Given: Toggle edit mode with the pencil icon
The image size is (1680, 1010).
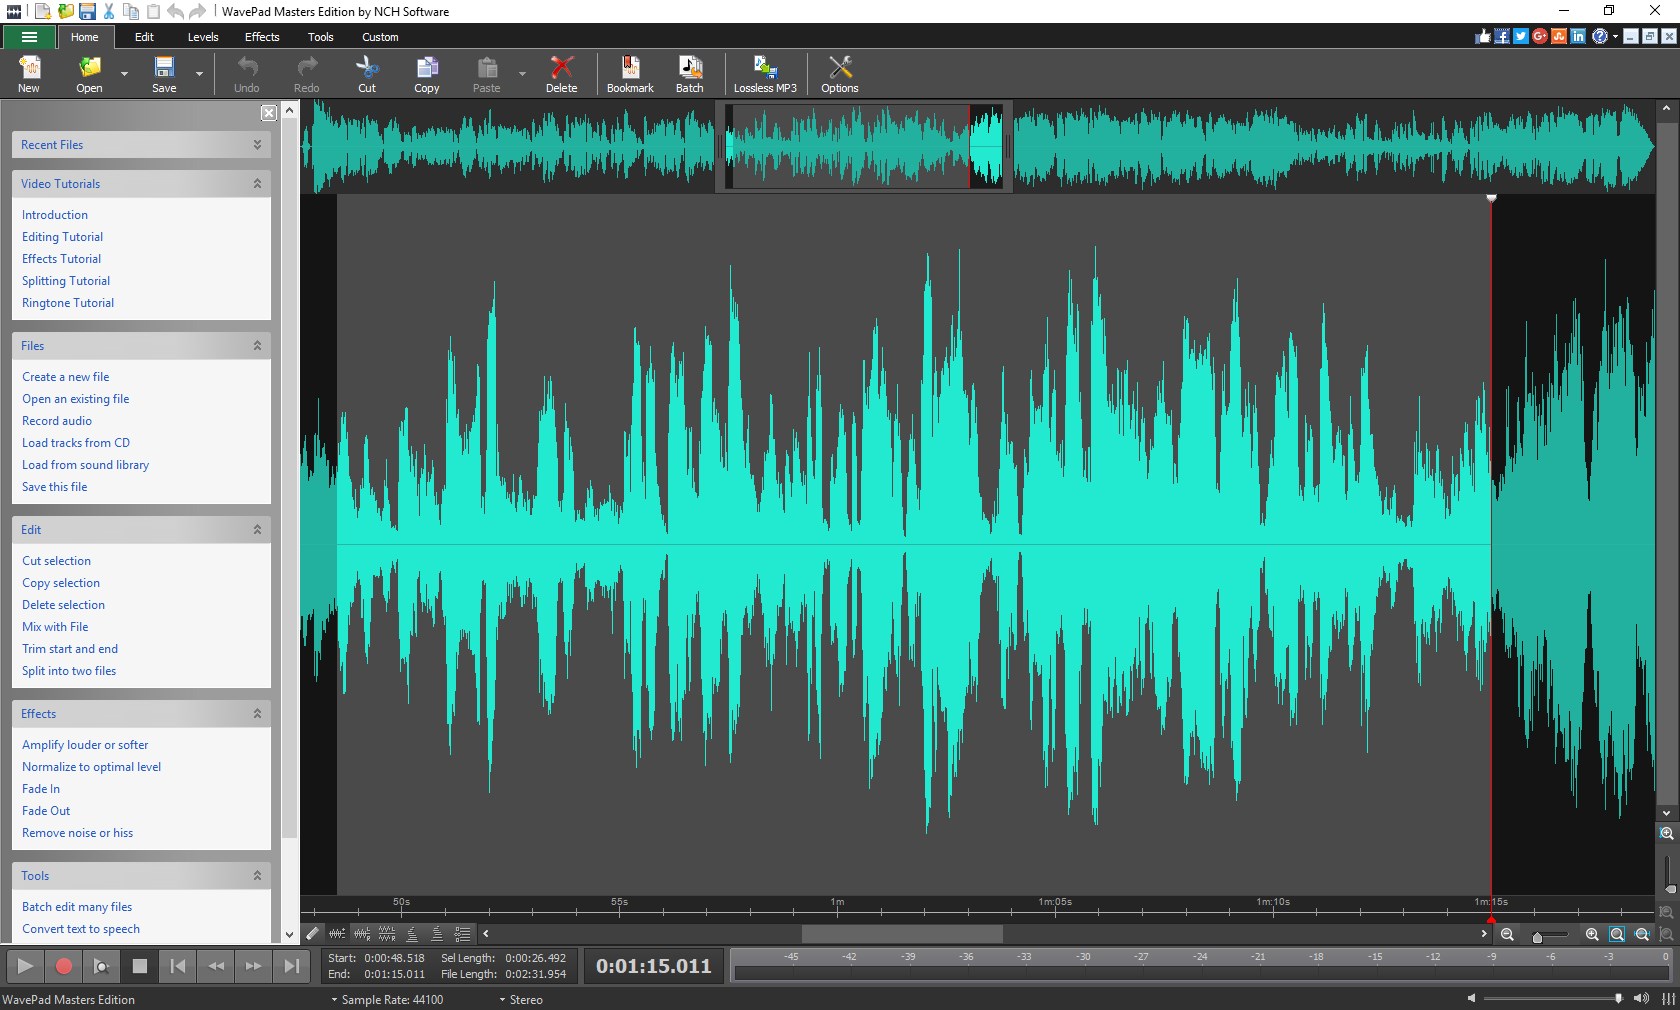Looking at the screenshot, I should 312,934.
